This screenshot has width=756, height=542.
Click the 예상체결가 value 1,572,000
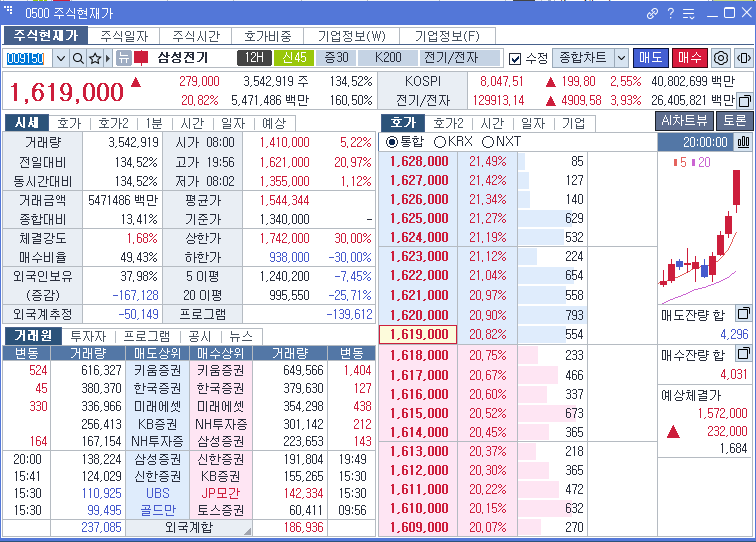(722, 413)
